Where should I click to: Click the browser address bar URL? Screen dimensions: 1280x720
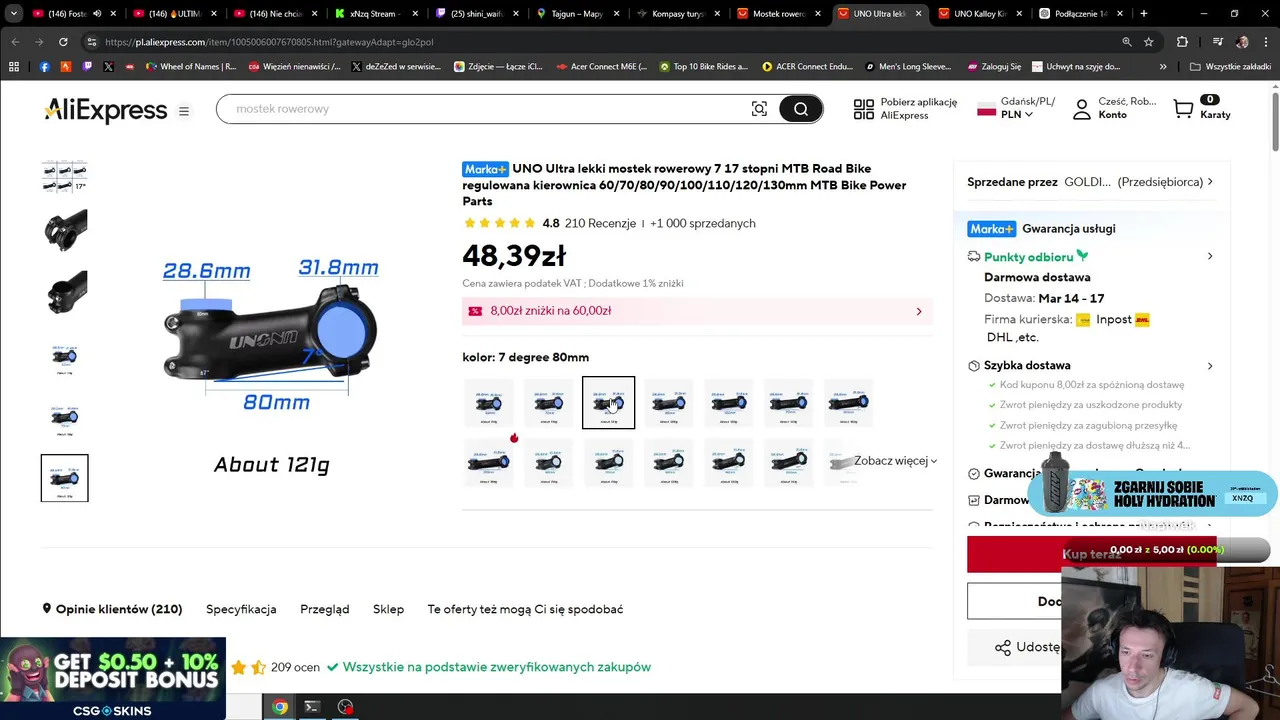[x=269, y=42]
